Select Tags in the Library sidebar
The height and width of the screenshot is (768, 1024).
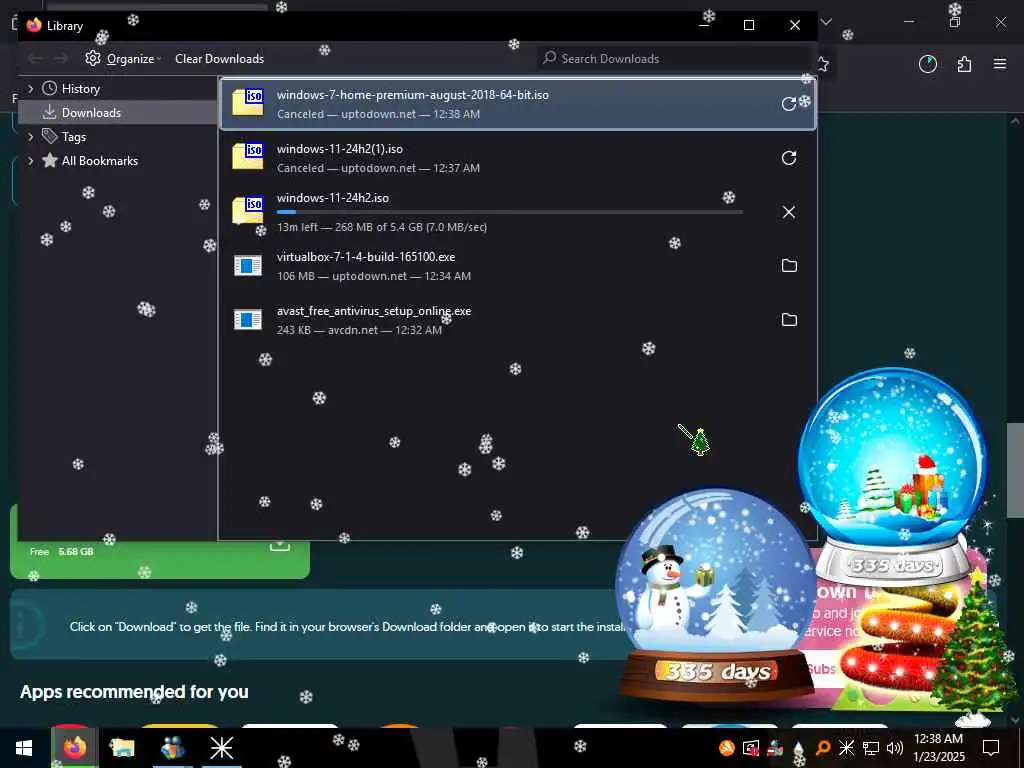pyautogui.click(x=74, y=136)
